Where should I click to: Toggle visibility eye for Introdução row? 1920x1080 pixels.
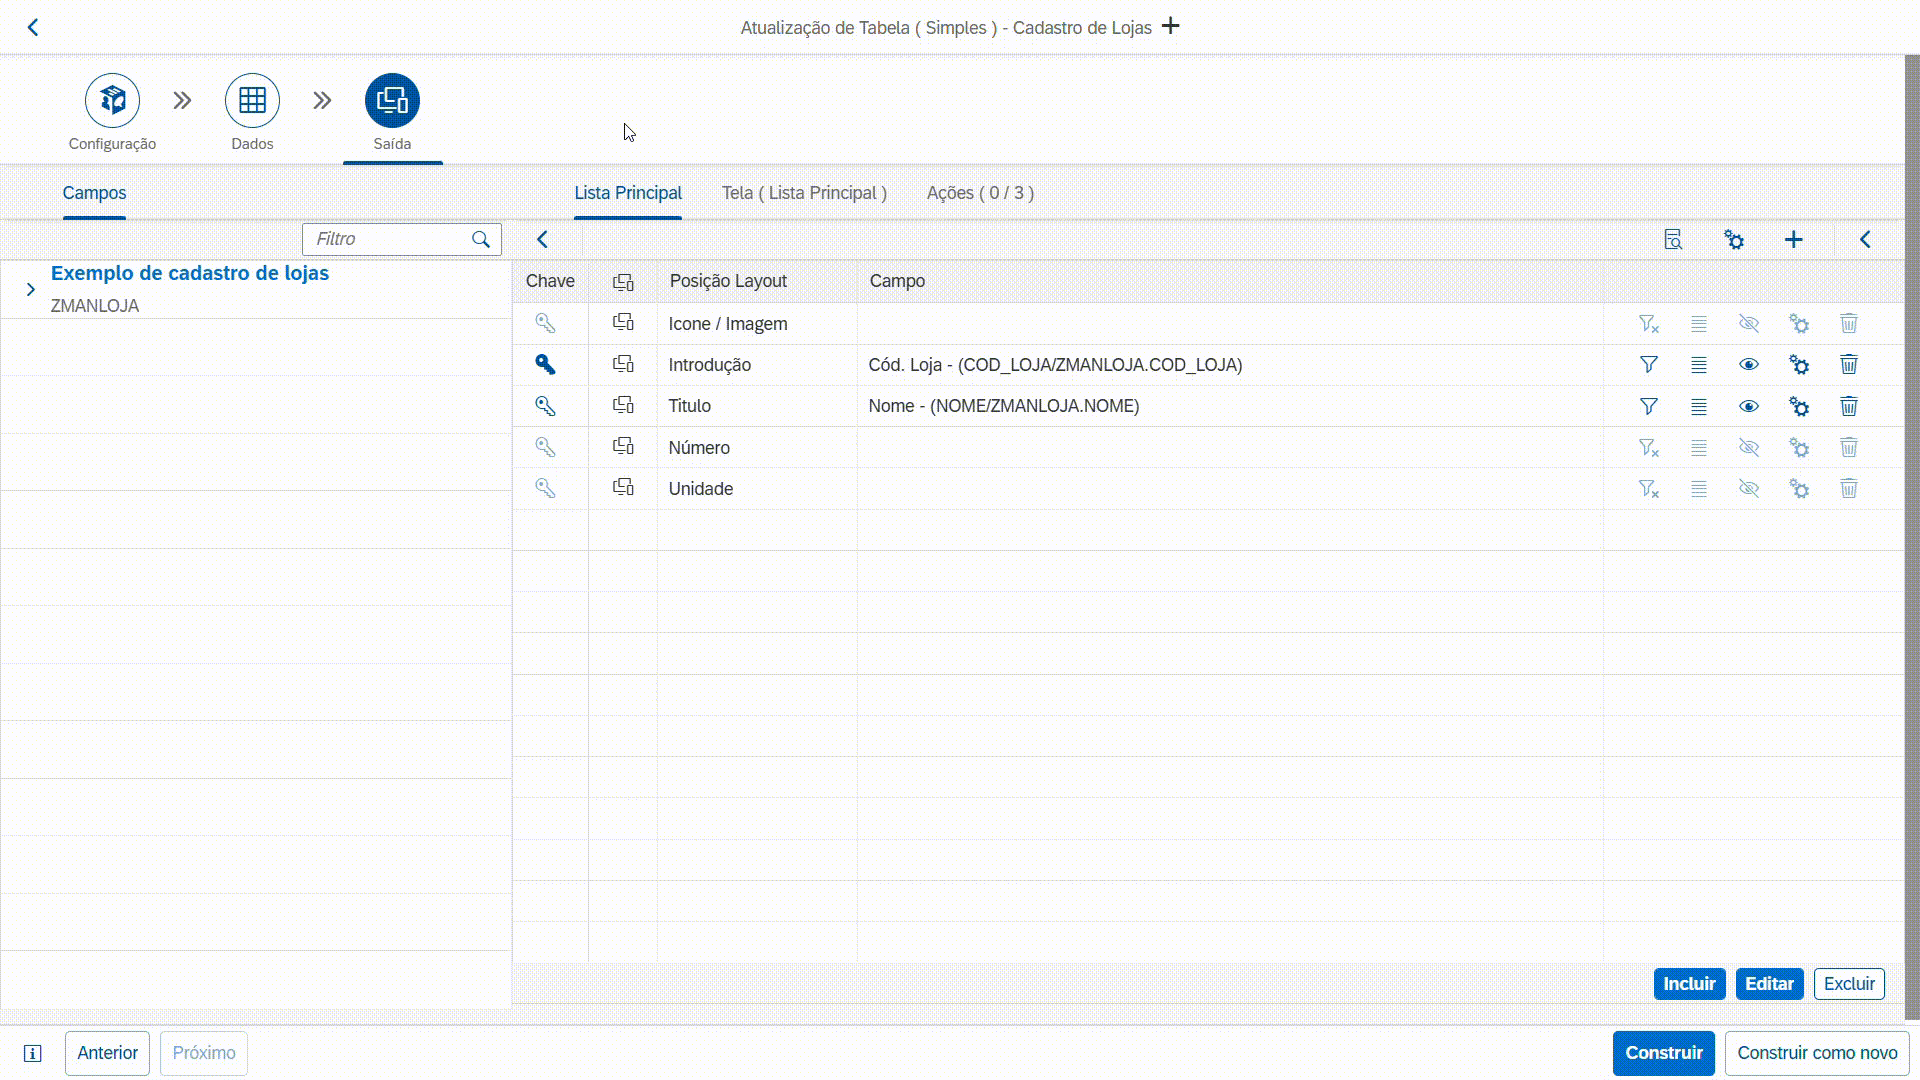click(1749, 365)
